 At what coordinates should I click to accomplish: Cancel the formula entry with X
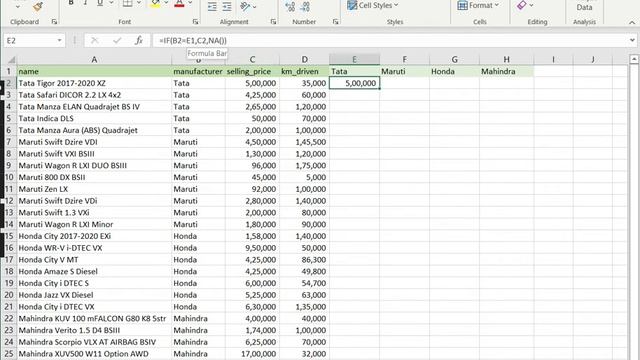click(94, 40)
